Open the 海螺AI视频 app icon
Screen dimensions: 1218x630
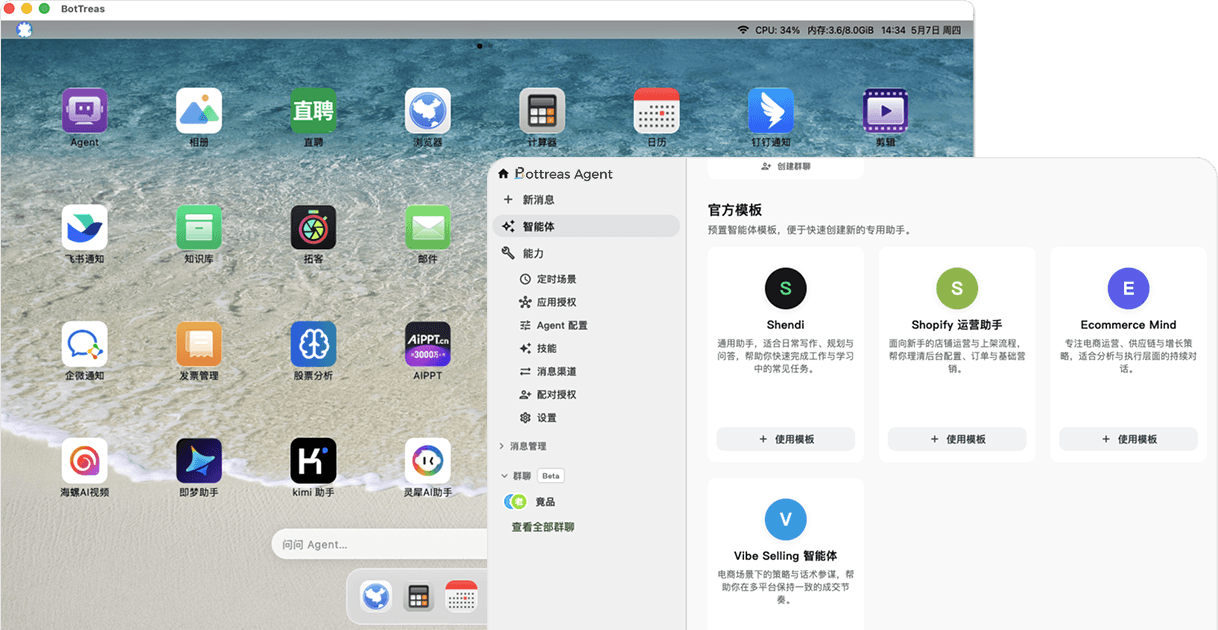coord(85,461)
